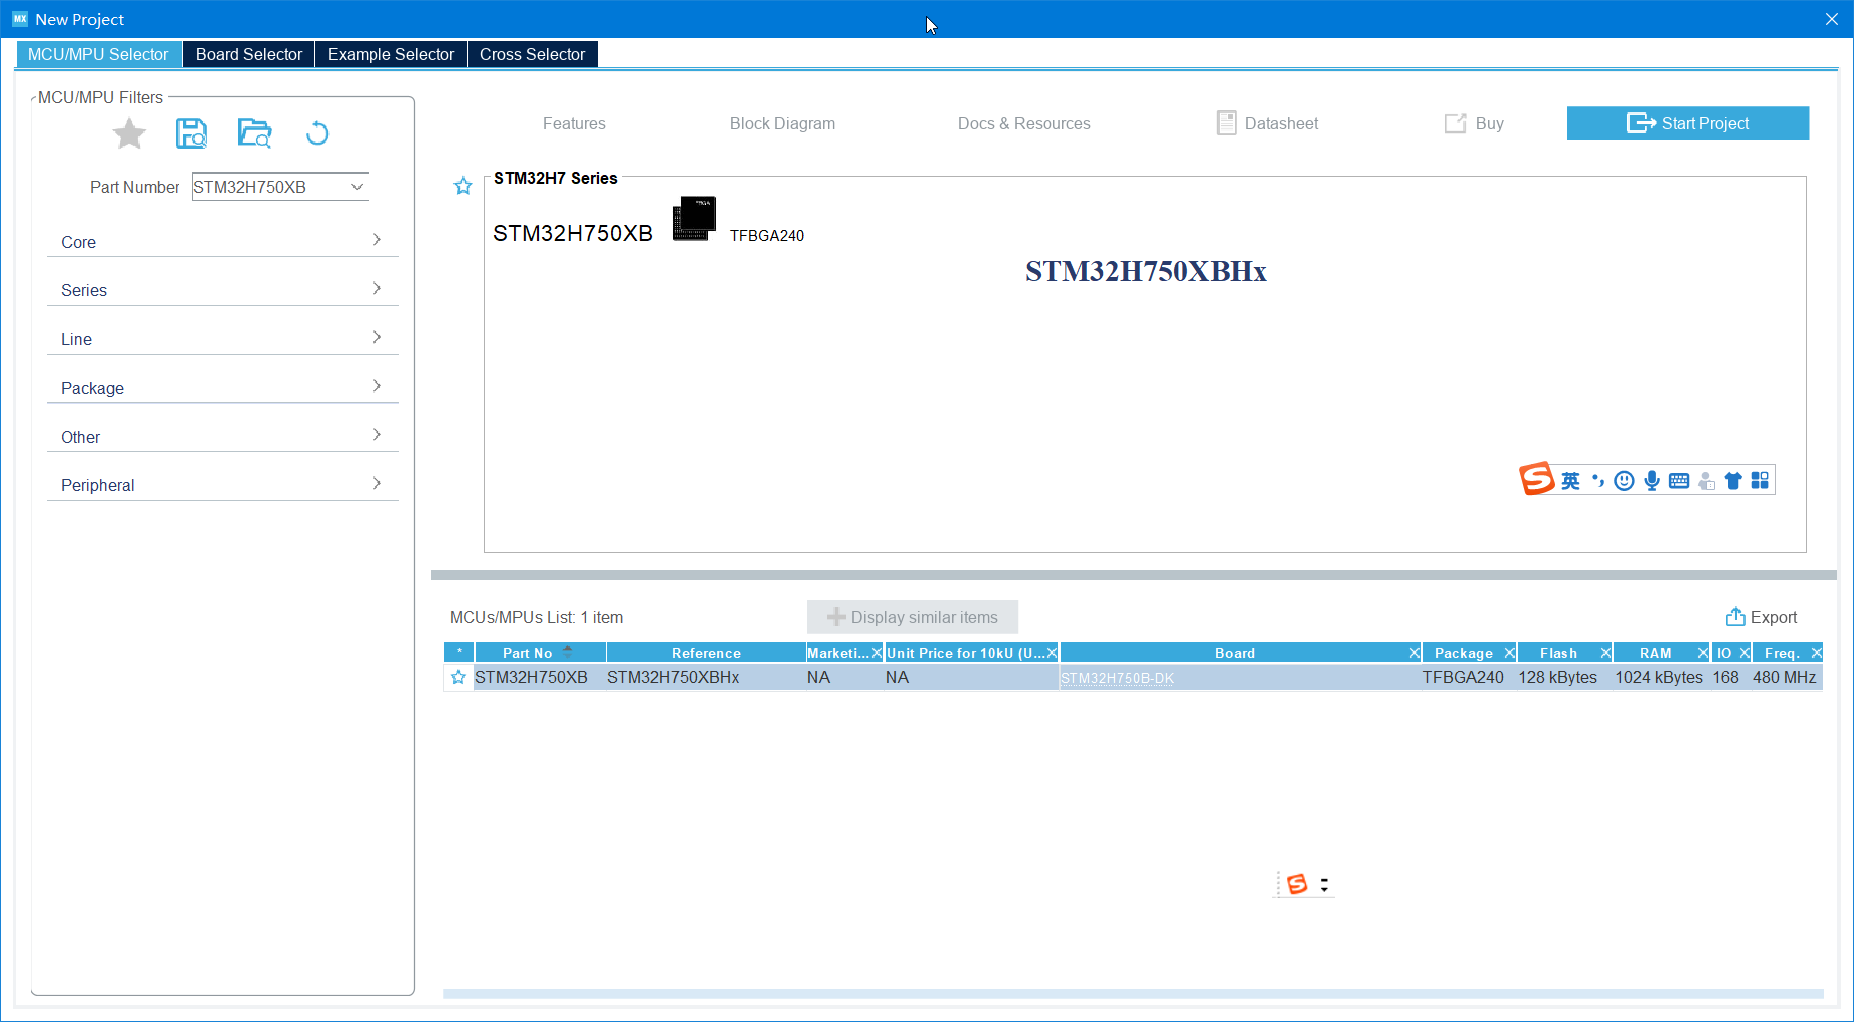Image resolution: width=1854 pixels, height=1022 pixels.
Task: Open the Part Number dropdown
Action: (x=357, y=187)
